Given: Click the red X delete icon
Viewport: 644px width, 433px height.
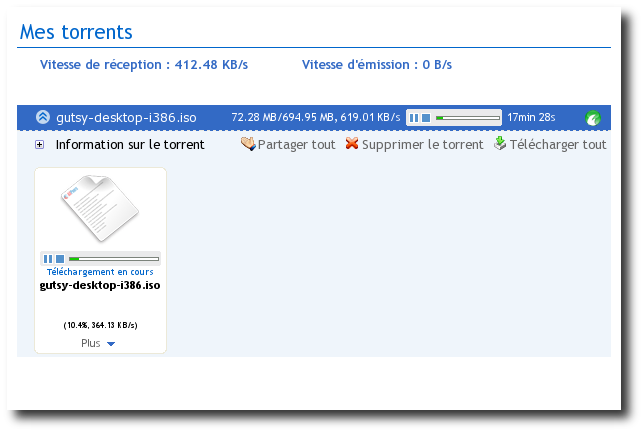Looking at the screenshot, I should [352, 143].
